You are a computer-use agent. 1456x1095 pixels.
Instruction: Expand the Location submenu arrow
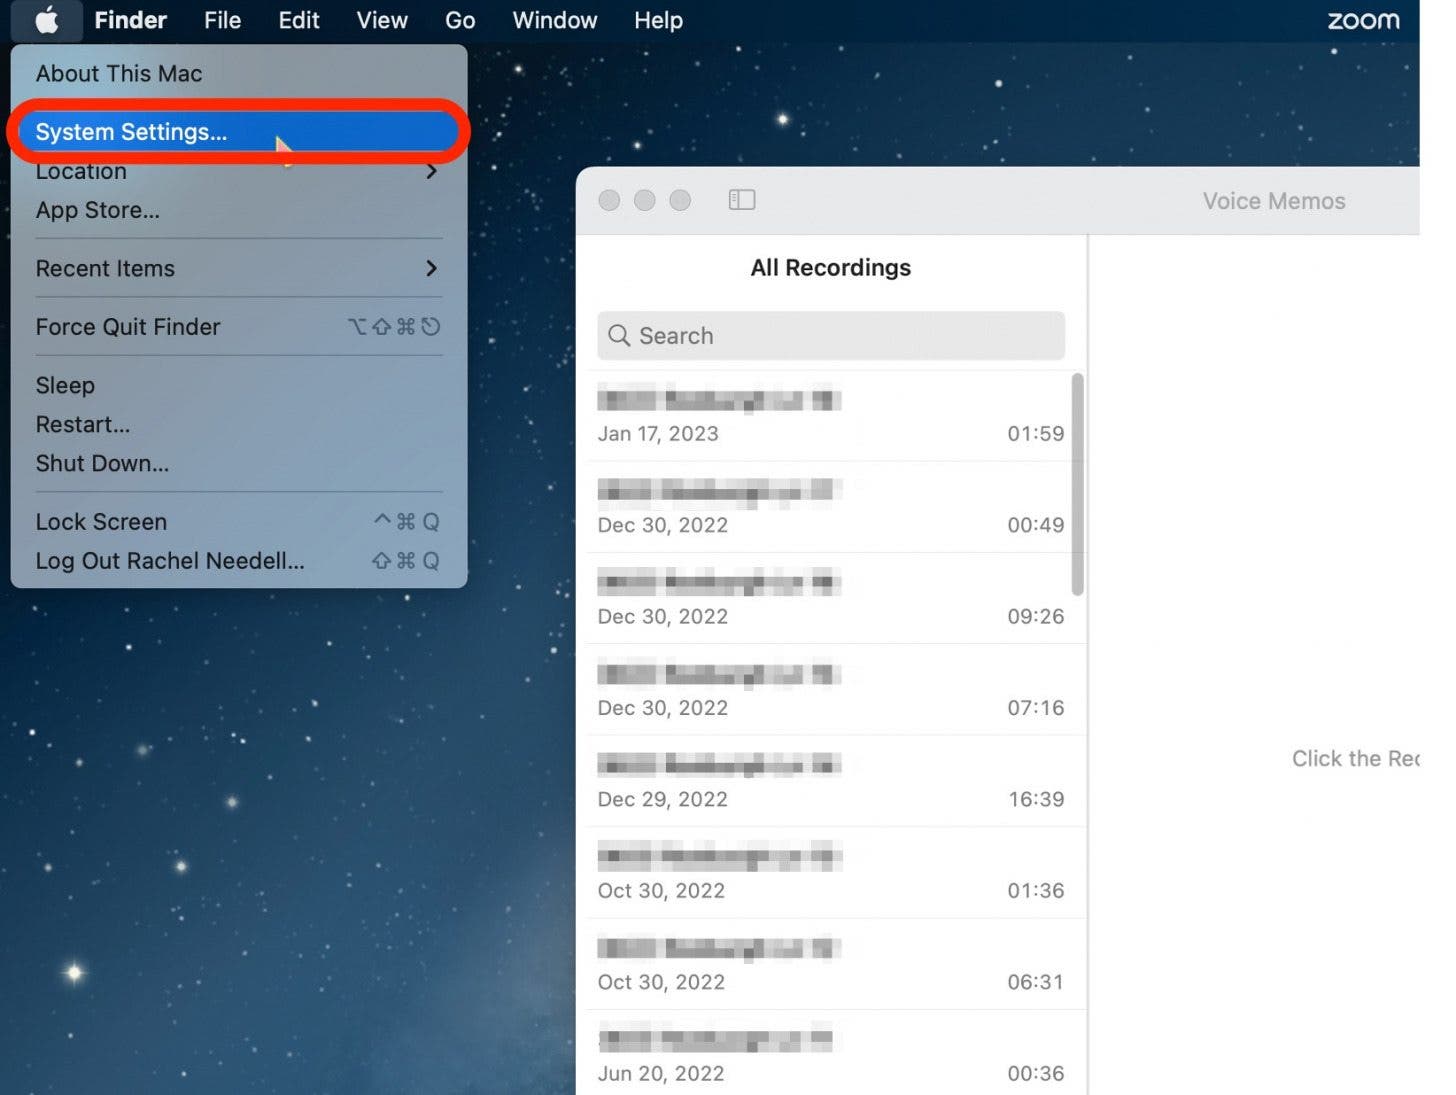pos(431,171)
